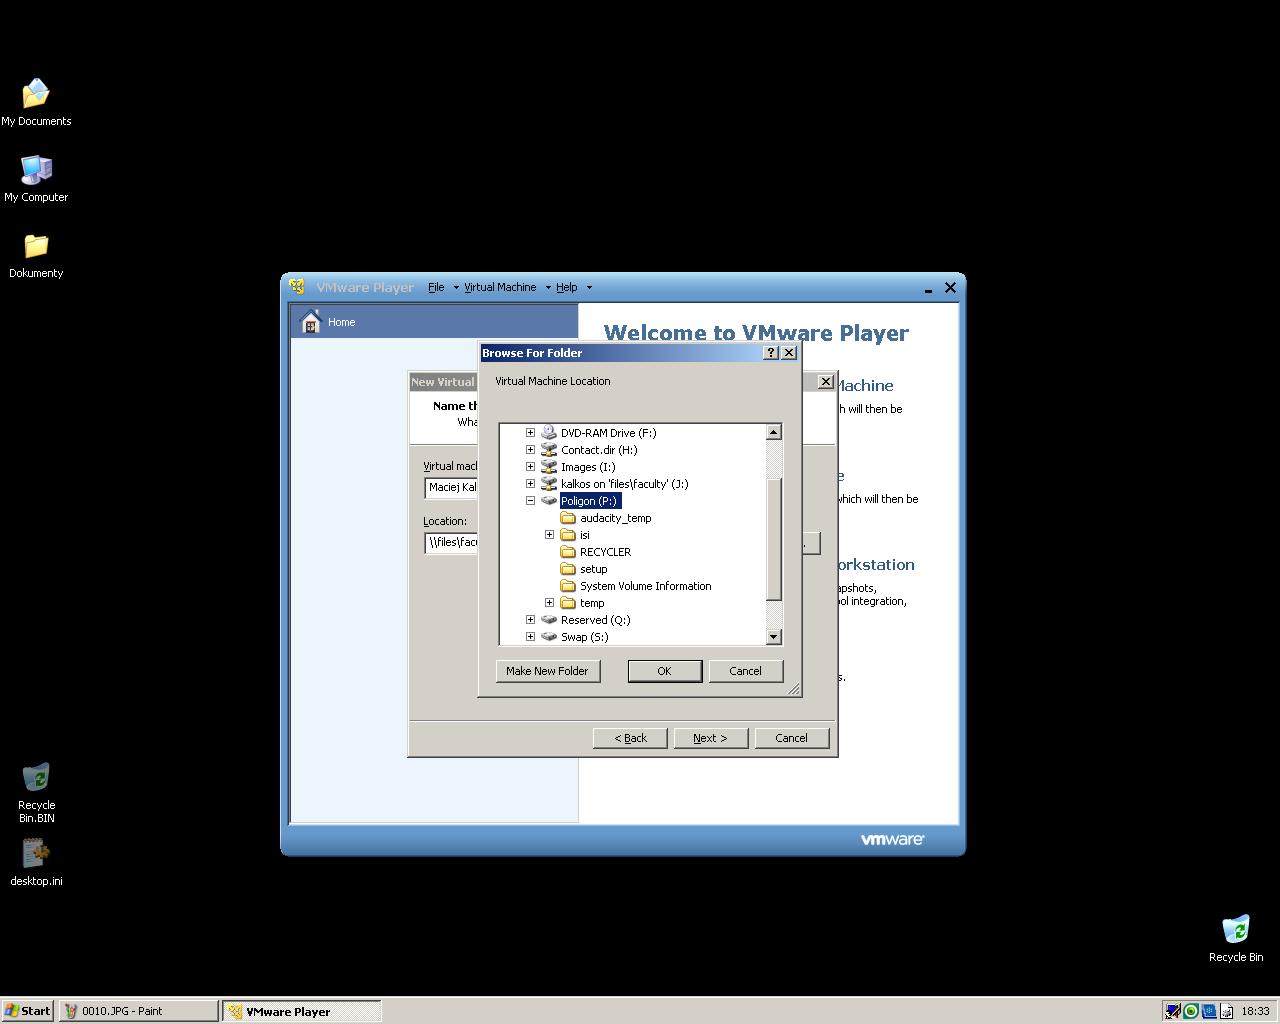Click the folder tree scroll down arrow
Image resolution: width=1280 pixels, height=1024 pixels.
point(773,637)
